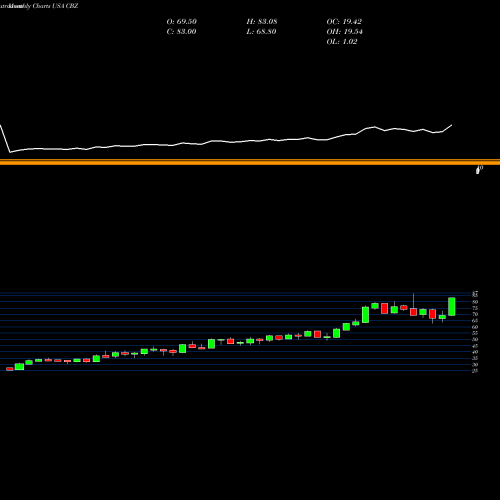Click the 'OC: 19.42' reading

[x=344, y=22]
